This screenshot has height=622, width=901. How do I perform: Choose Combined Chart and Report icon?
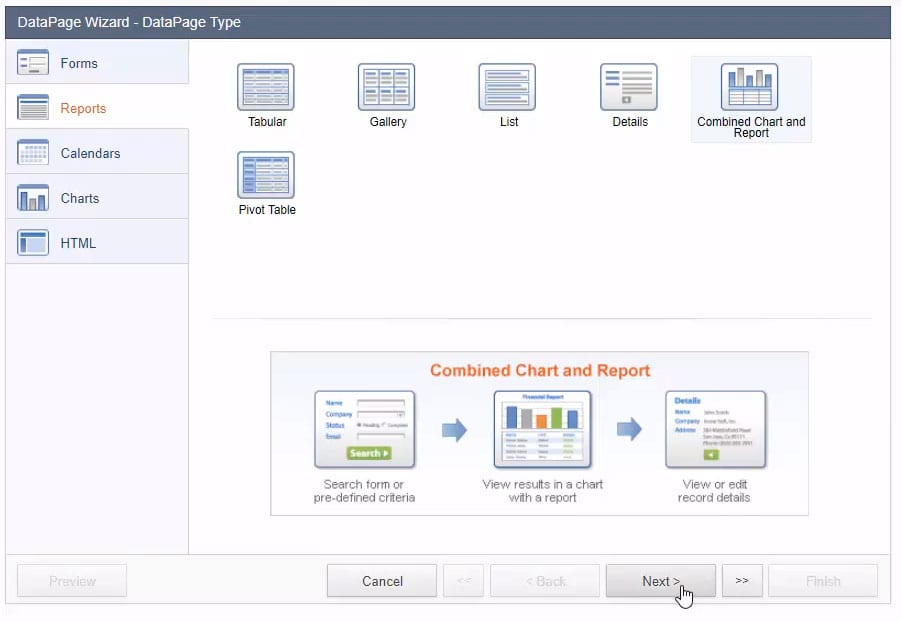[750, 87]
